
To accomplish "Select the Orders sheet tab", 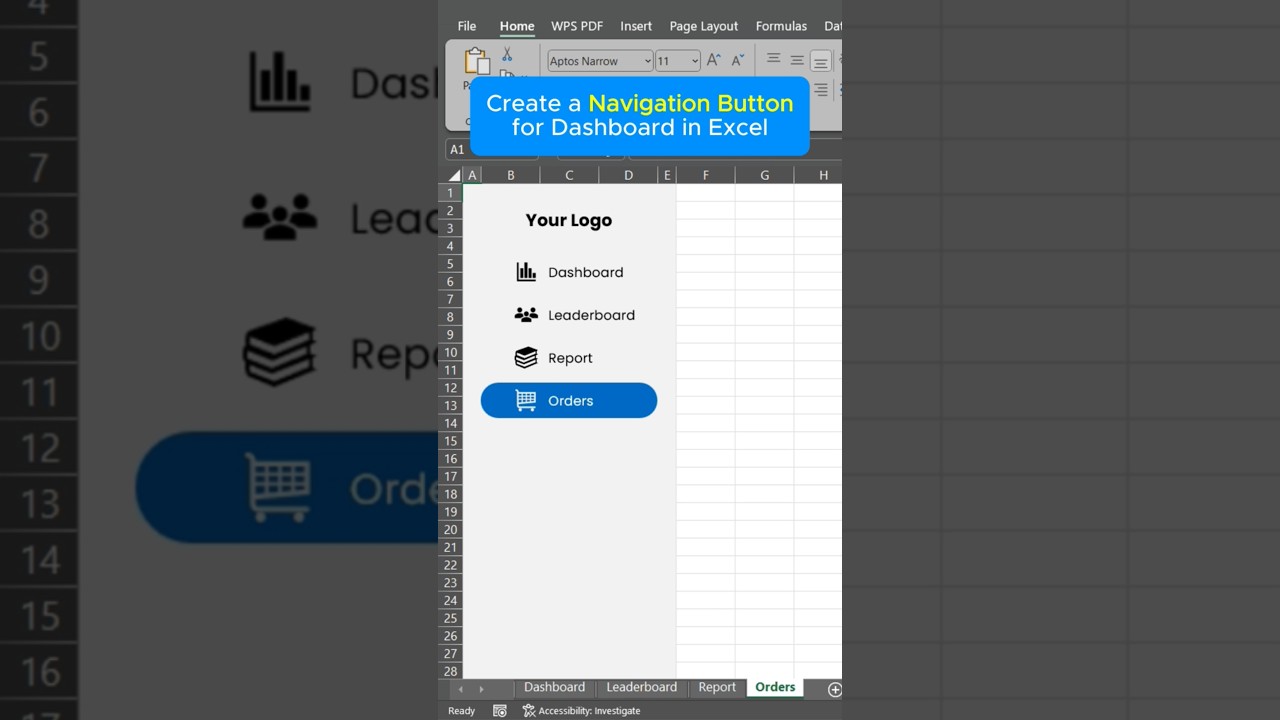I will [x=775, y=688].
